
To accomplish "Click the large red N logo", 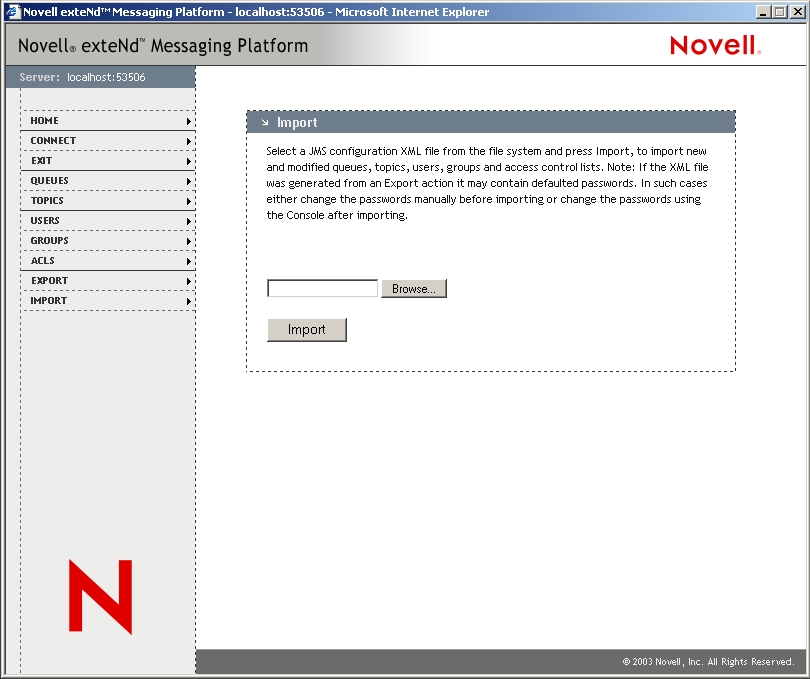I will pyautogui.click(x=101, y=596).
